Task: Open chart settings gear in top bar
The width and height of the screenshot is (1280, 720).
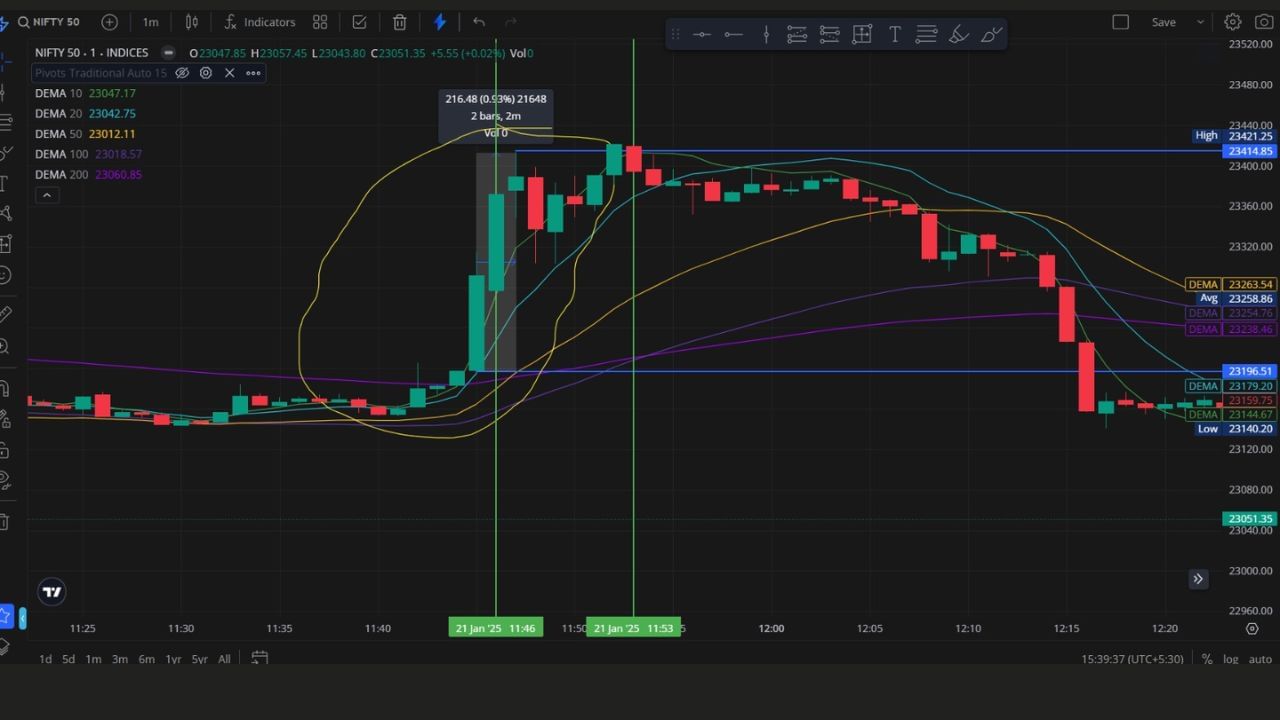Action: tap(1233, 22)
